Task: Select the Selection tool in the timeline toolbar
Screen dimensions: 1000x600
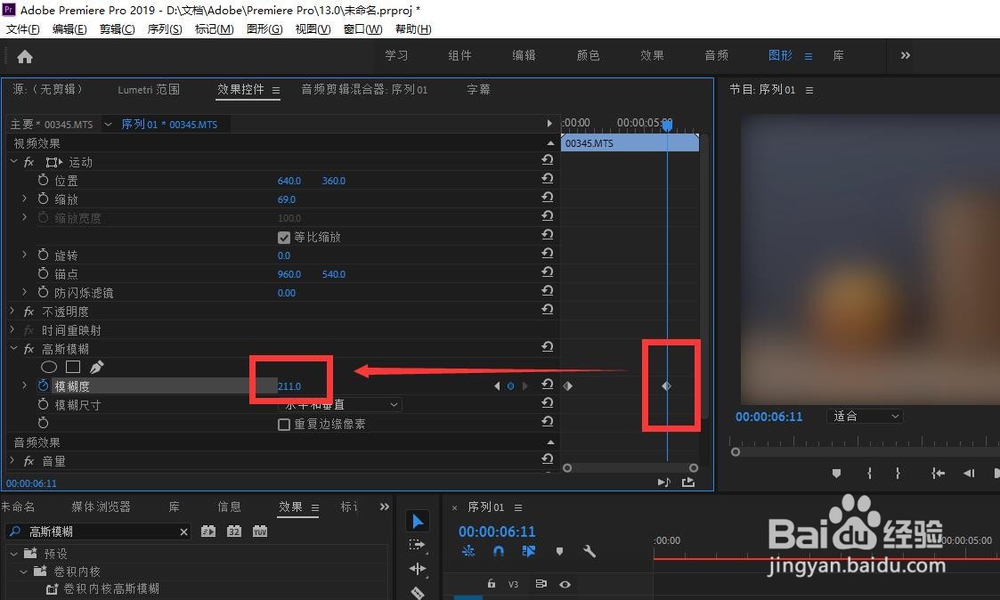Action: [x=418, y=521]
